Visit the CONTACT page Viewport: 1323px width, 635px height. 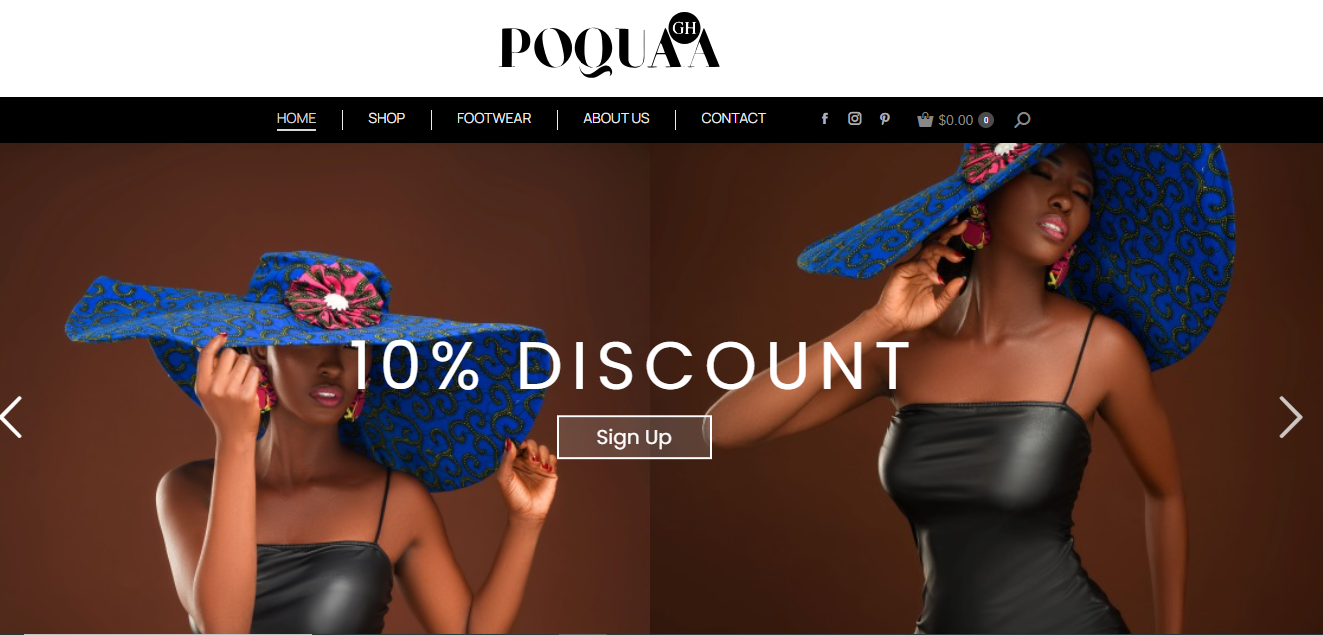pyautogui.click(x=733, y=118)
